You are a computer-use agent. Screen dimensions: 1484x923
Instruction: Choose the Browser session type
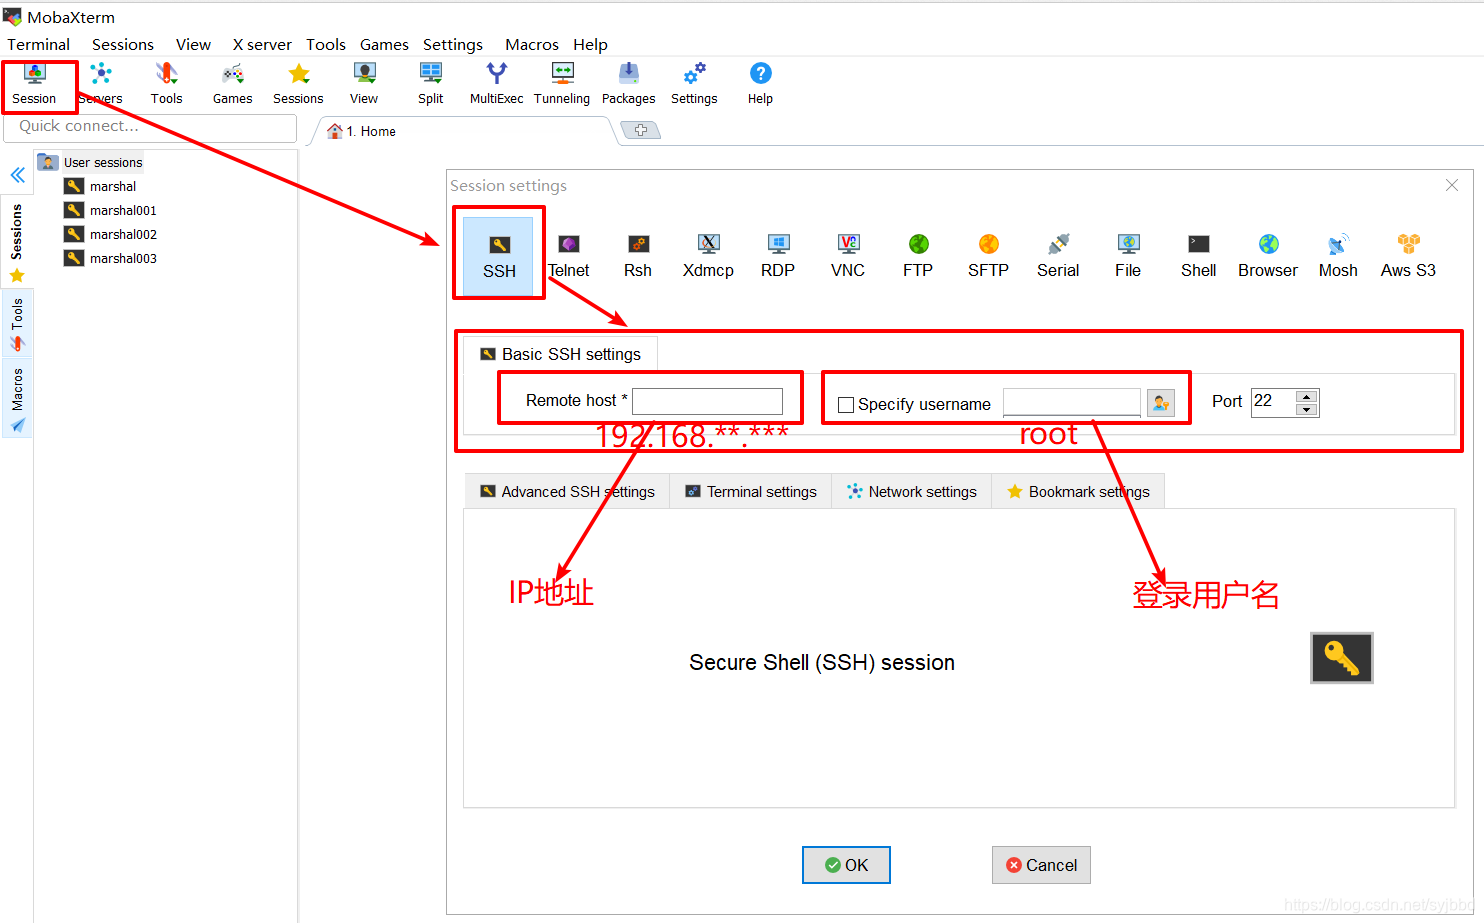1268,257
